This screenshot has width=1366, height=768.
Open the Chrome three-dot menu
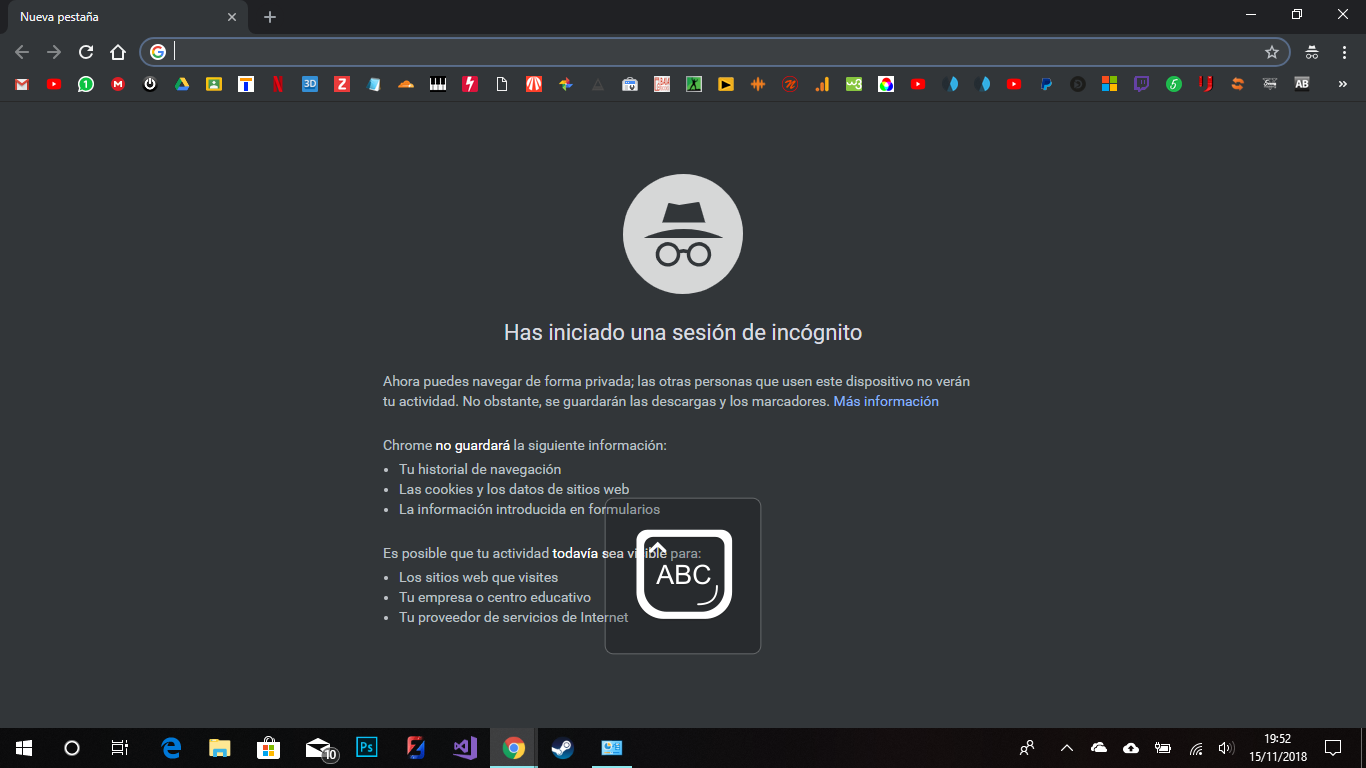(1344, 52)
